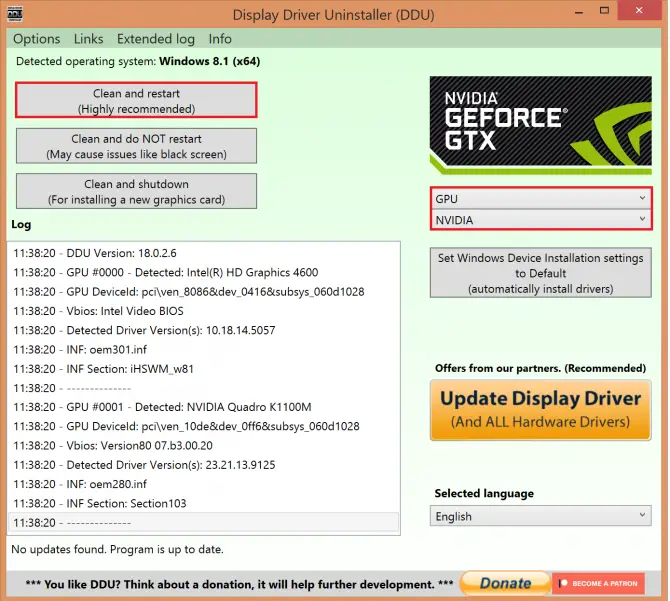Select log line with dev_0ff6 DeviceId
This screenshot has width=670, height=601.
[203, 426]
